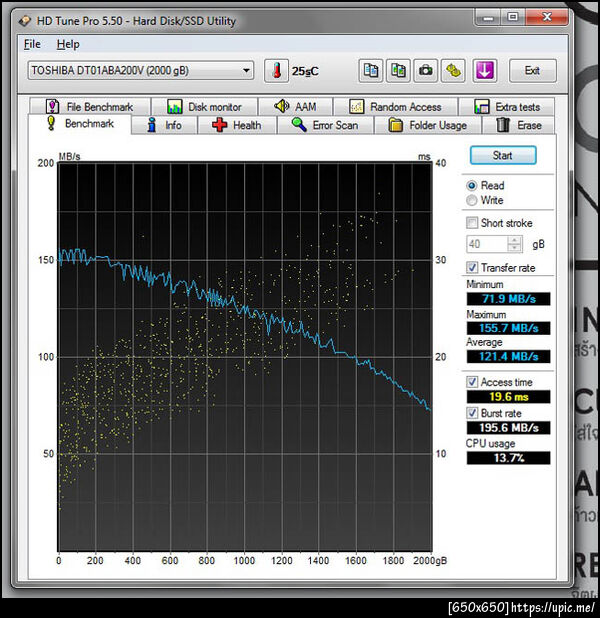Click the 25°C temperature reading

point(305,71)
